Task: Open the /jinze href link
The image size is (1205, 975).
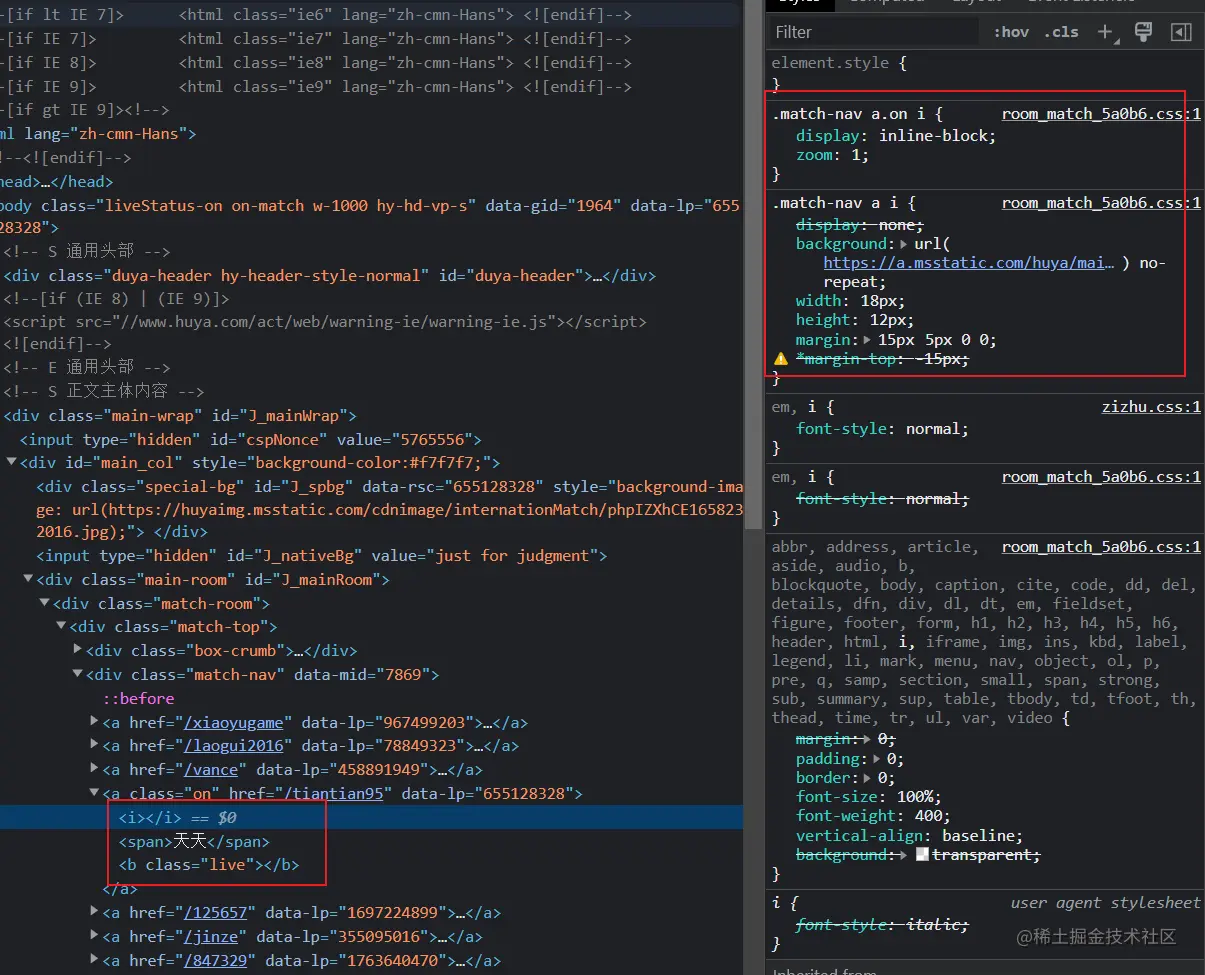Action: [211, 937]
